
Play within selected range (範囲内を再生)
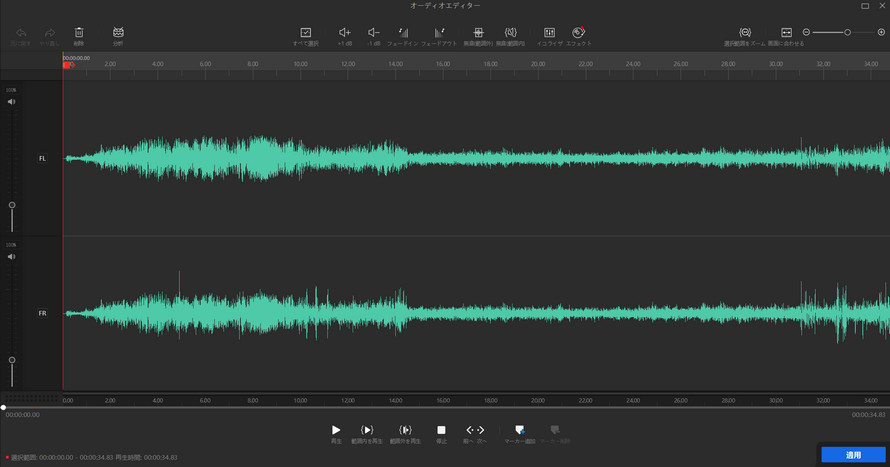[x=367, y=430]
